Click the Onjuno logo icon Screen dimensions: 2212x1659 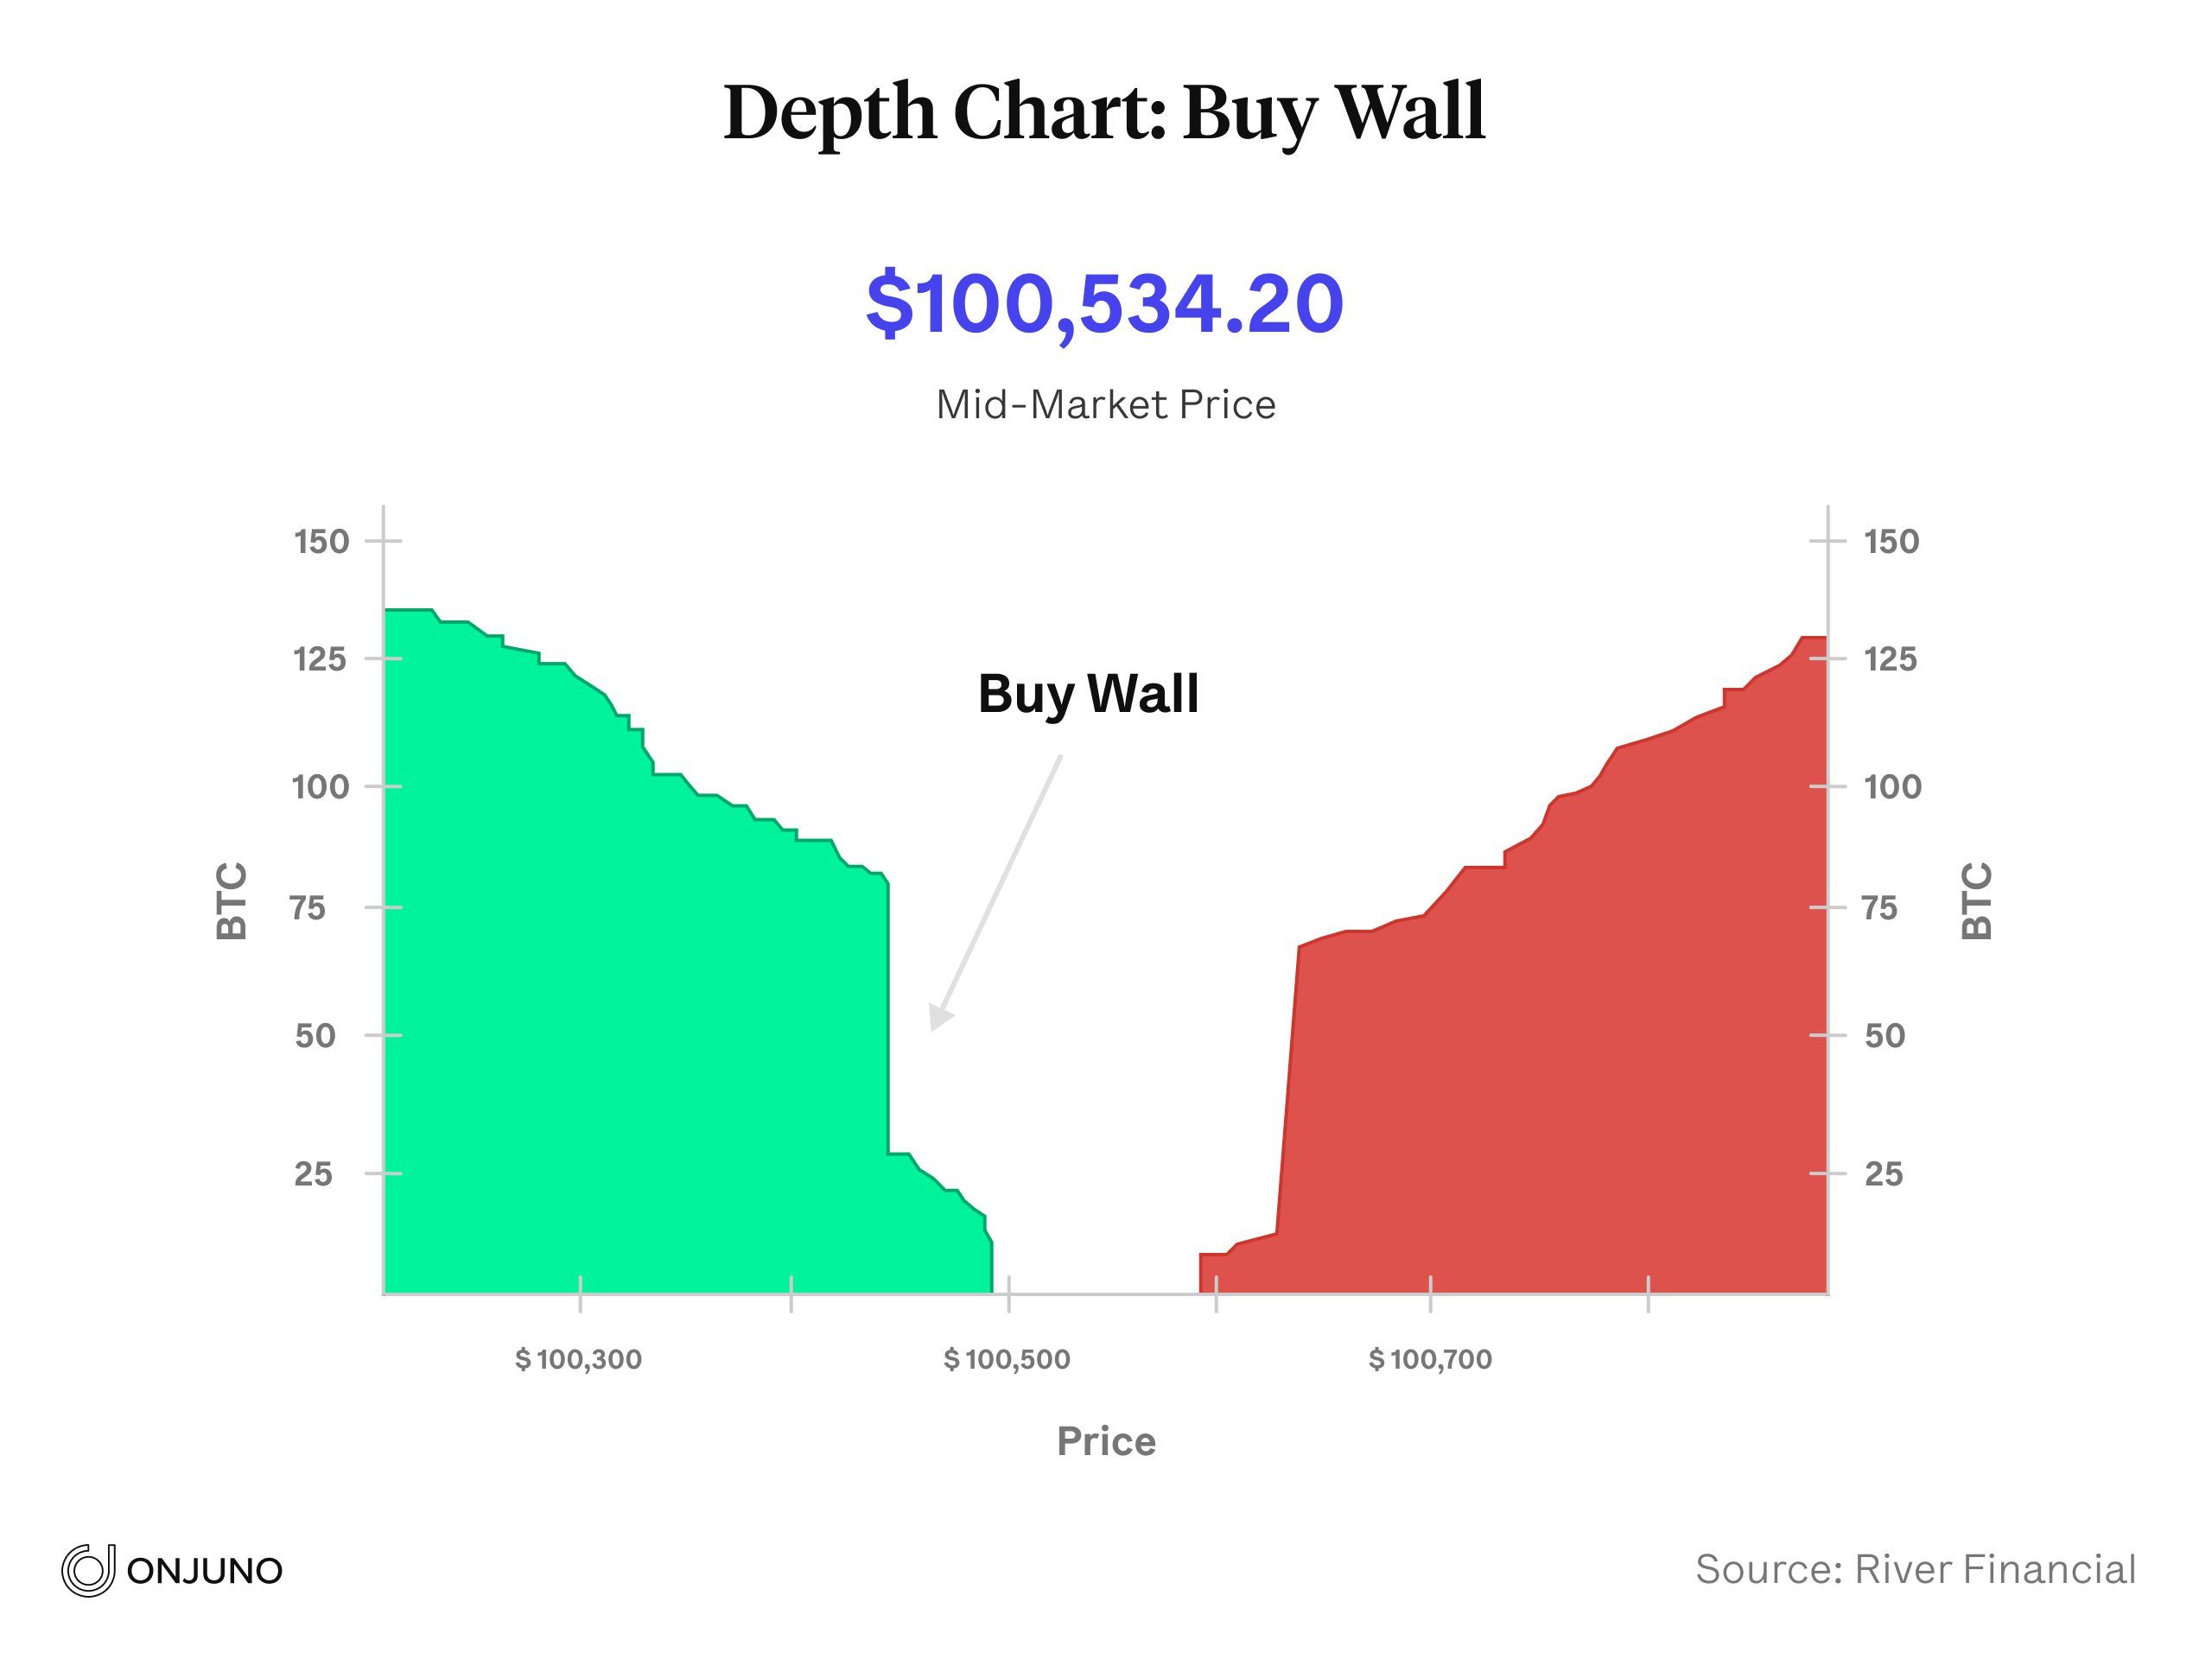pos(88,1570)
